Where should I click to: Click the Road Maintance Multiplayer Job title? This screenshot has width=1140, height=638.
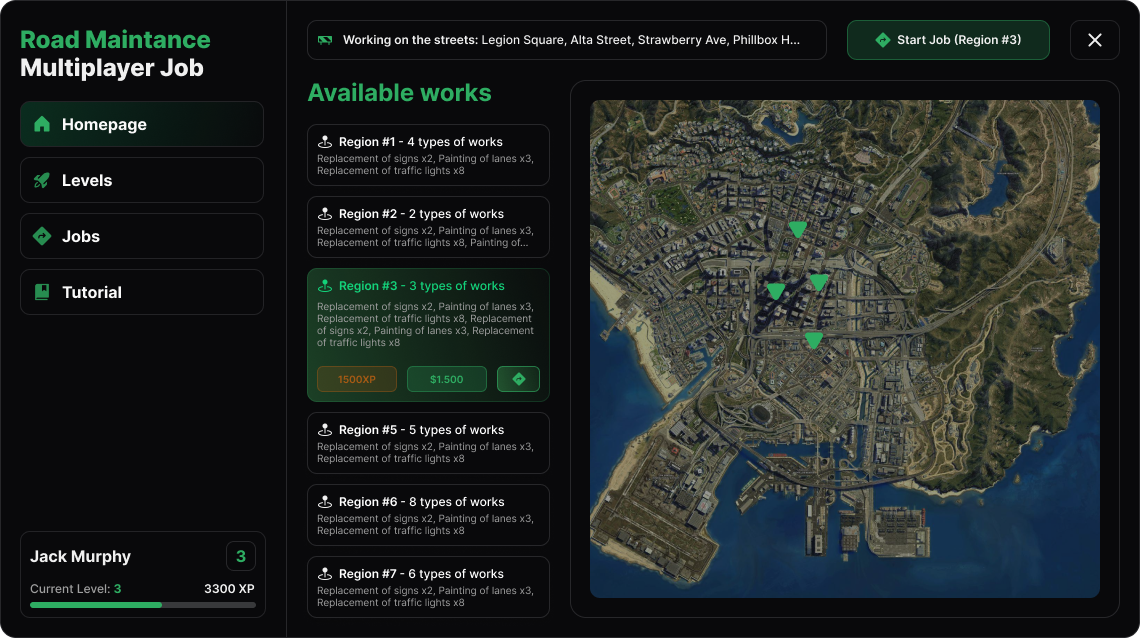(x=115, y=53)
